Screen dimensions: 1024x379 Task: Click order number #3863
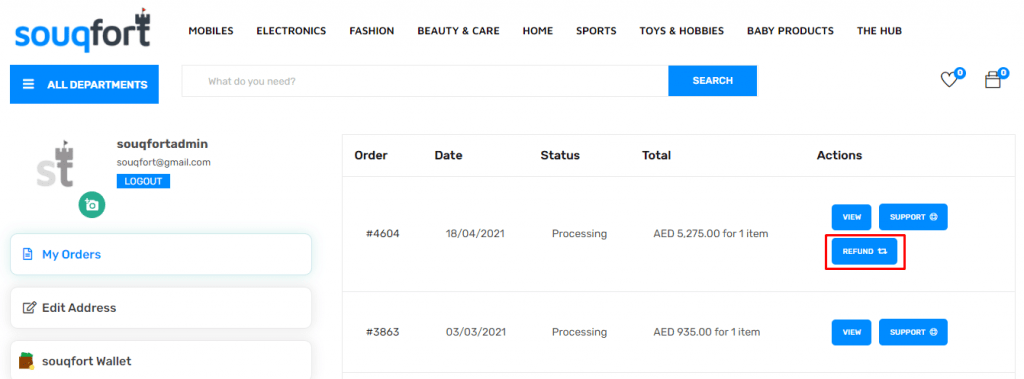tap(383, 332)
